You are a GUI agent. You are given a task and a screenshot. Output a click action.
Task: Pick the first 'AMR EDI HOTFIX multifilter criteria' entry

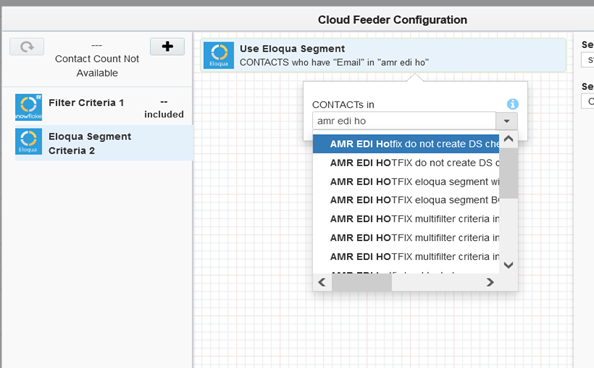(x=406, y=219)
